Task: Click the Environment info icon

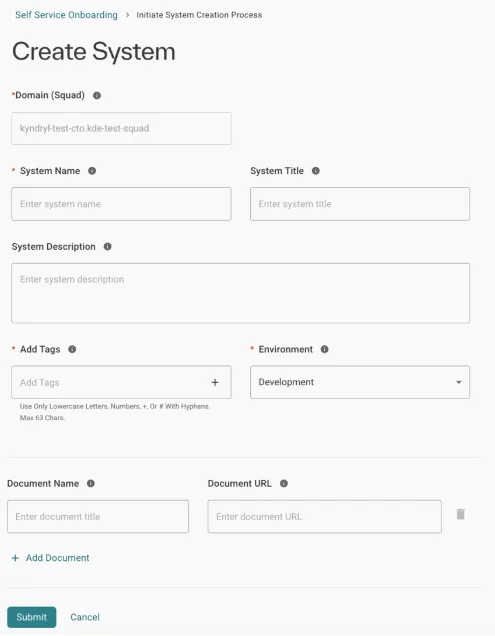Action: (x=325, y=349)
